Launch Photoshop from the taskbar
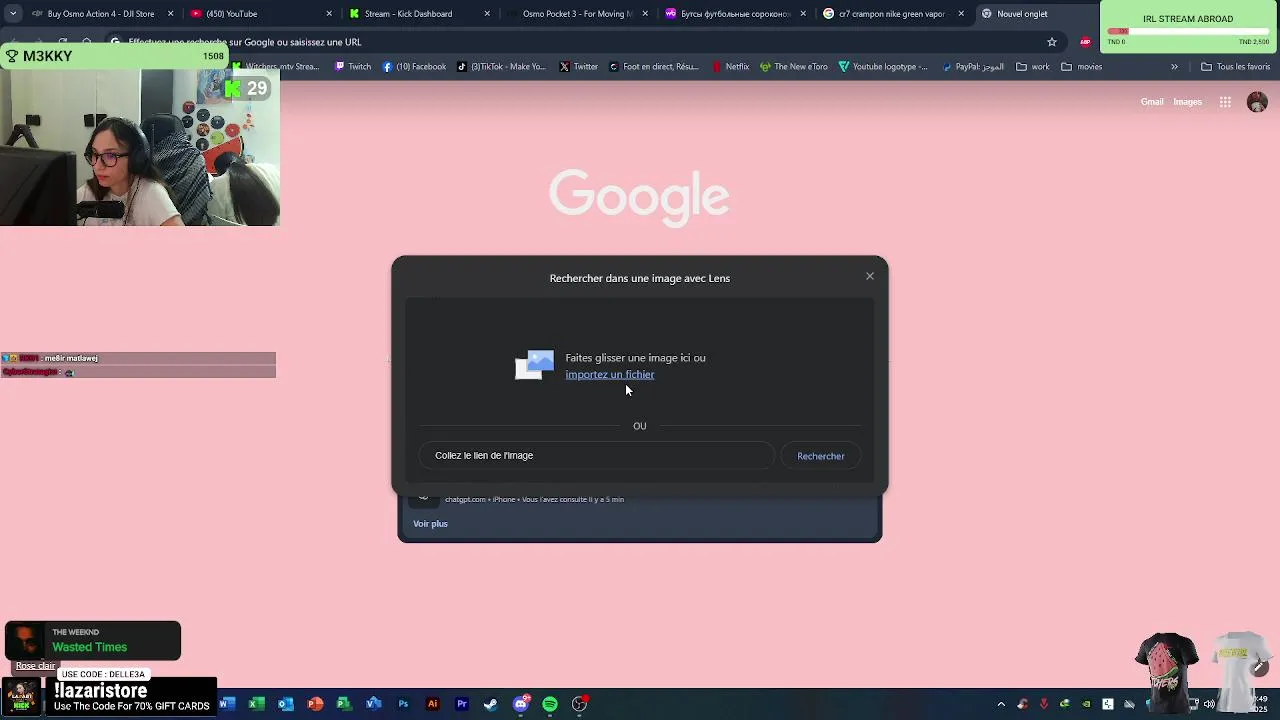 pos(403,704)
